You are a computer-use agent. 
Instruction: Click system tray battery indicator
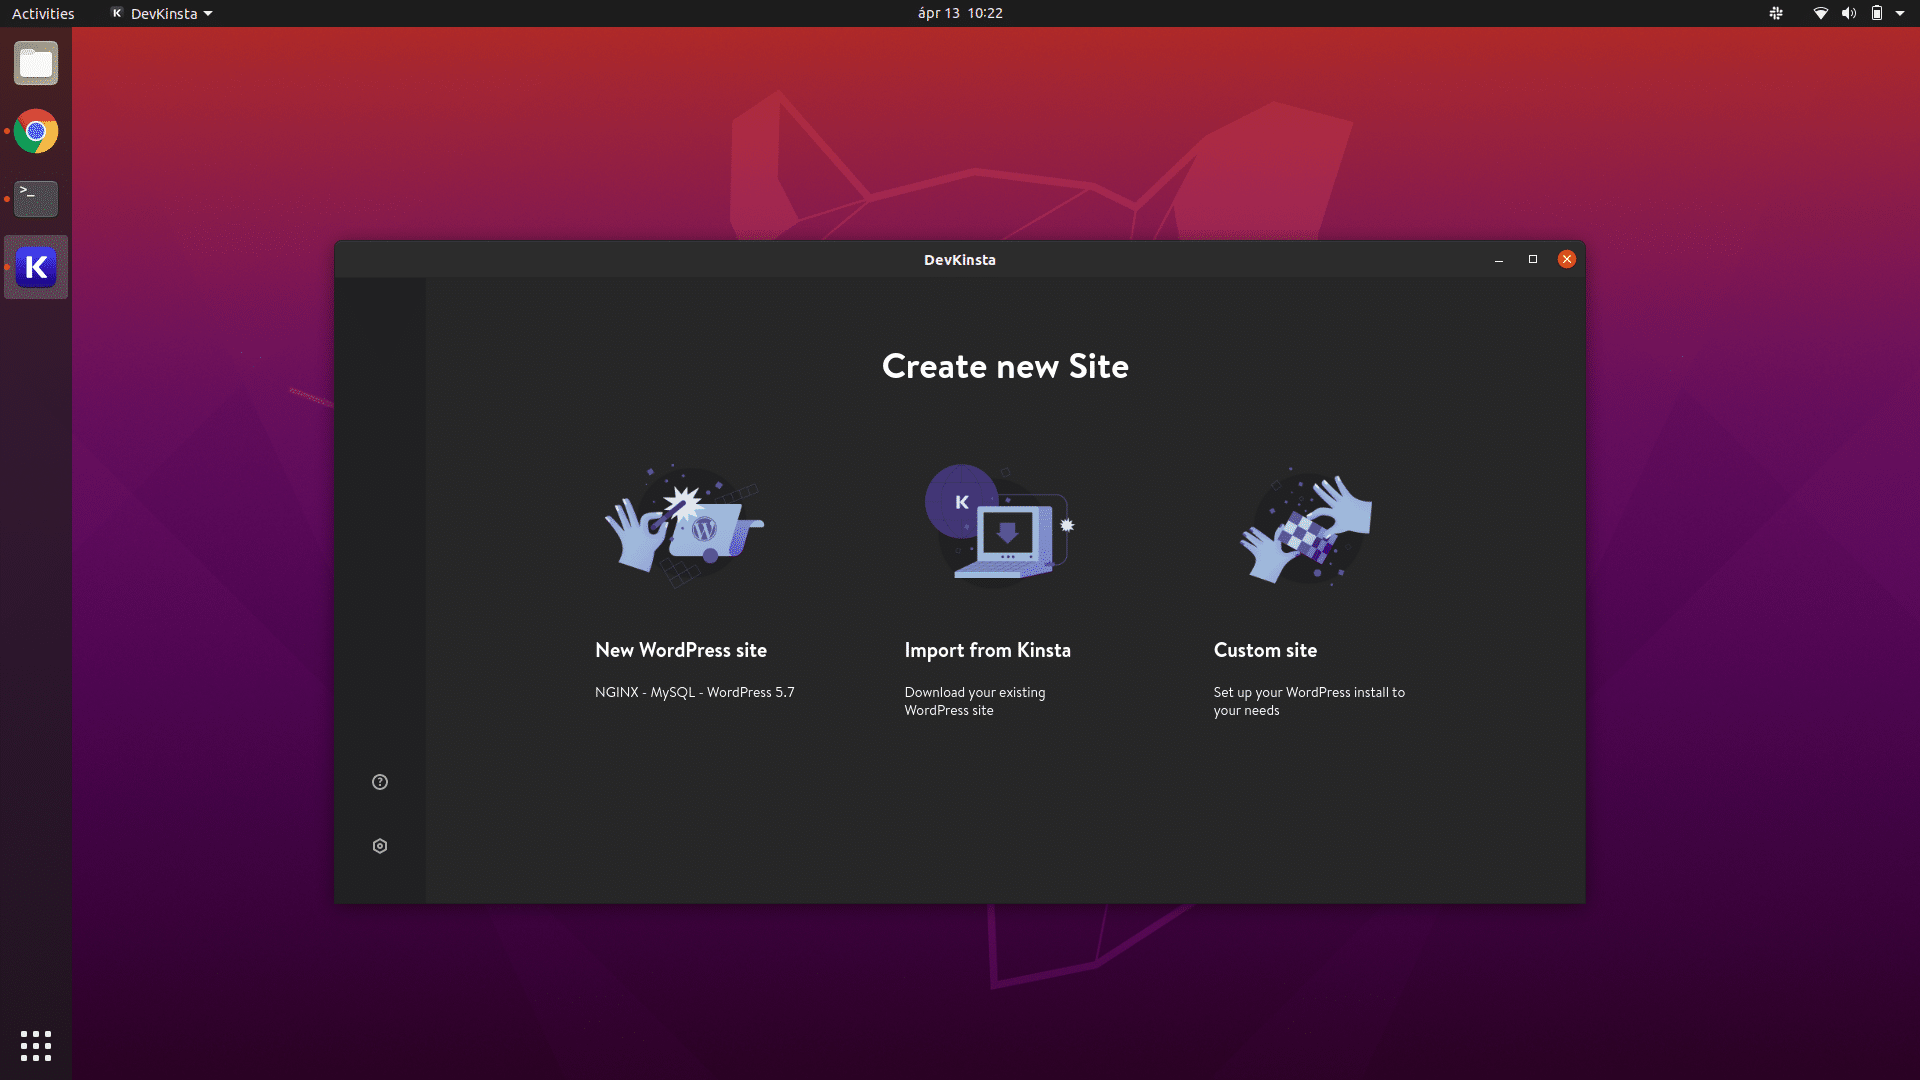click(1875, 13)
